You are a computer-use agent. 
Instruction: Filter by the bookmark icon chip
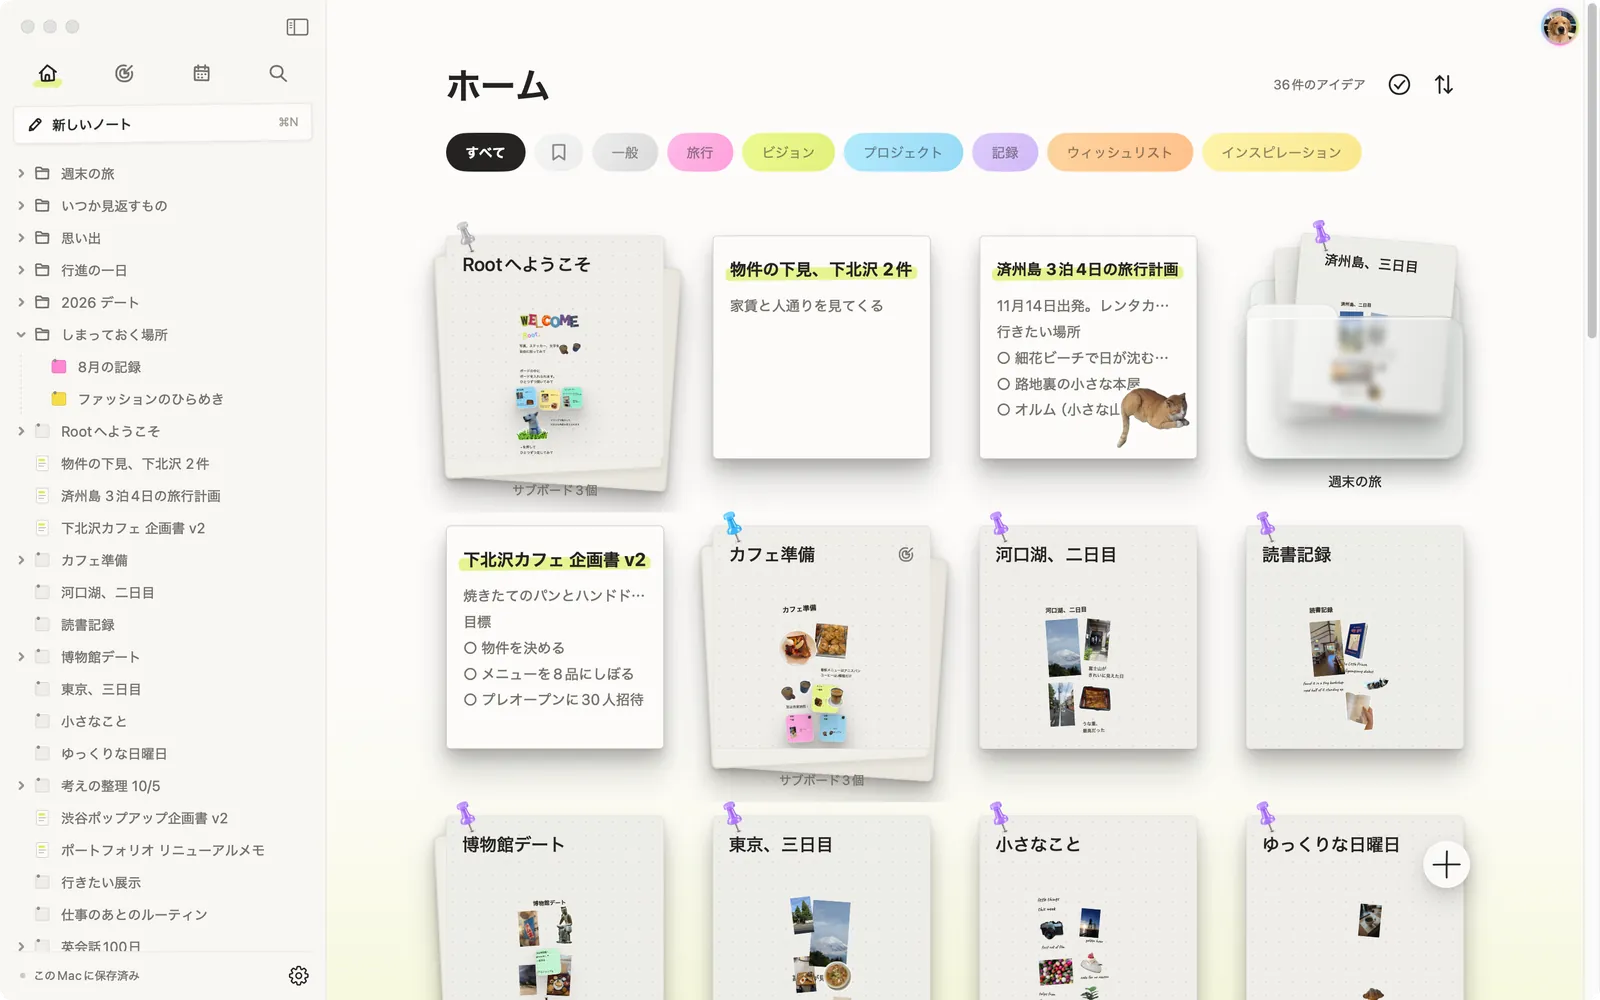click(x=559, y=152)
